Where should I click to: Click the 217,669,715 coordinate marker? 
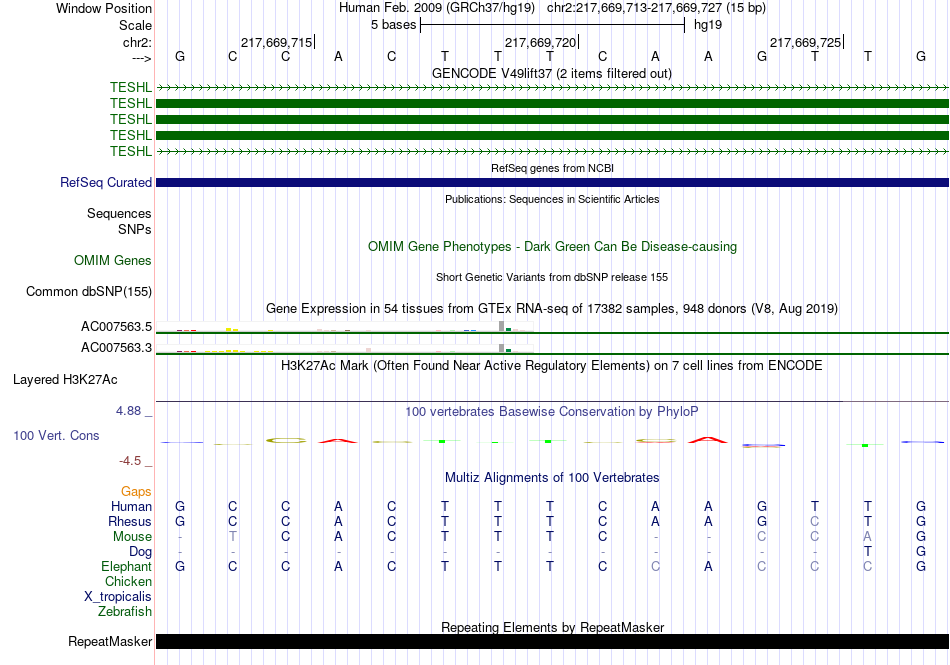[x=276, y=42]
